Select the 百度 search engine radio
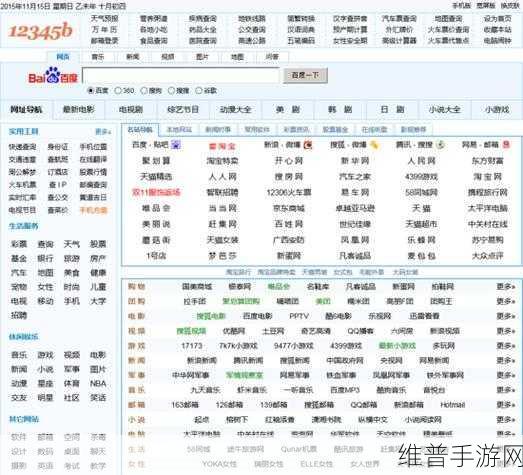The image size is (523, 475). tap(90, 90)
